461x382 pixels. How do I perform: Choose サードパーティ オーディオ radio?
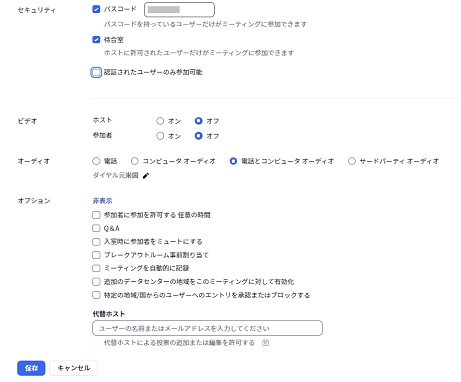(352, 161)
